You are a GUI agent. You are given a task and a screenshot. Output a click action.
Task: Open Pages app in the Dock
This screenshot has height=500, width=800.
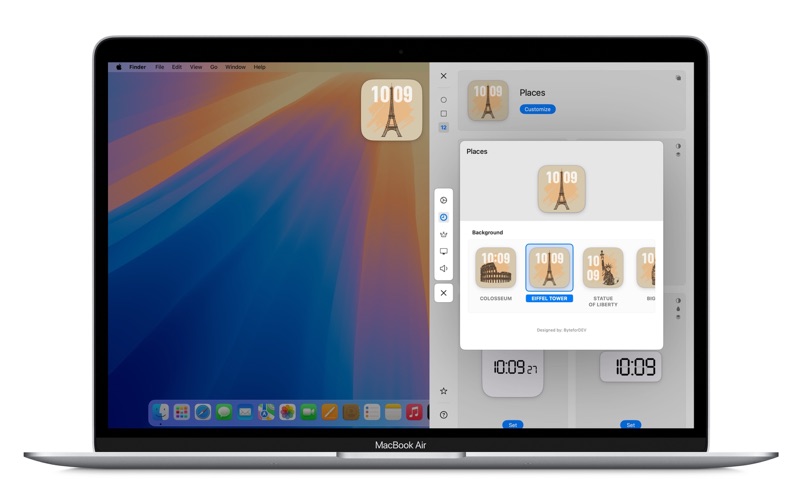pos(330,412)
